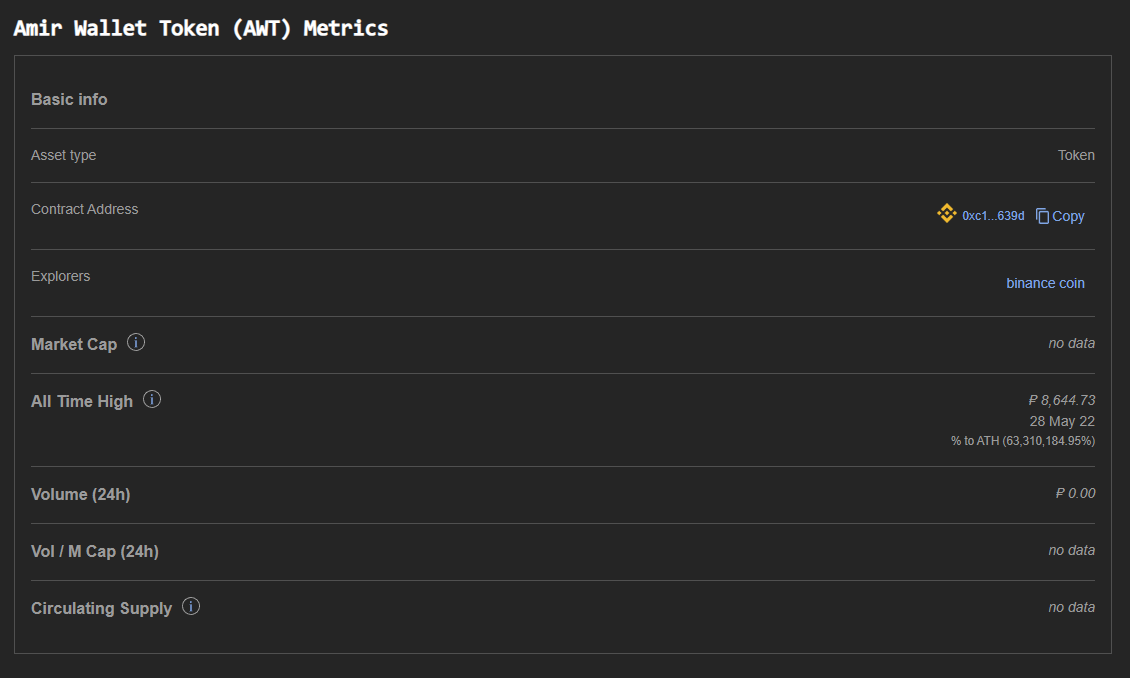The image size is (1130, 678).
Task: Open the All Time High info icon
Action: (152, 399)
